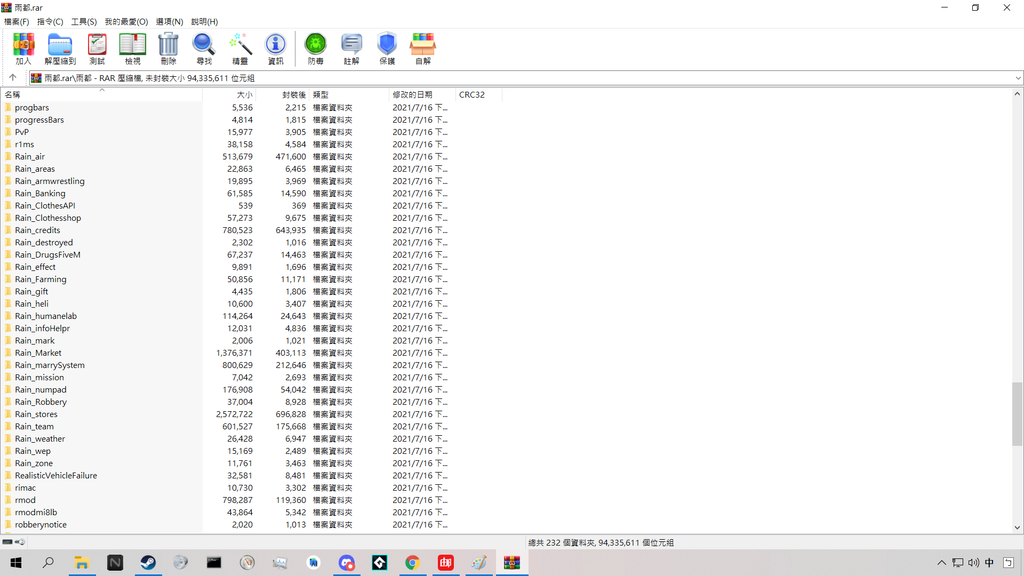Screen dimensions: 1024x576
Task: Show archive 資訊 (Info)
Action: (276, 48)
